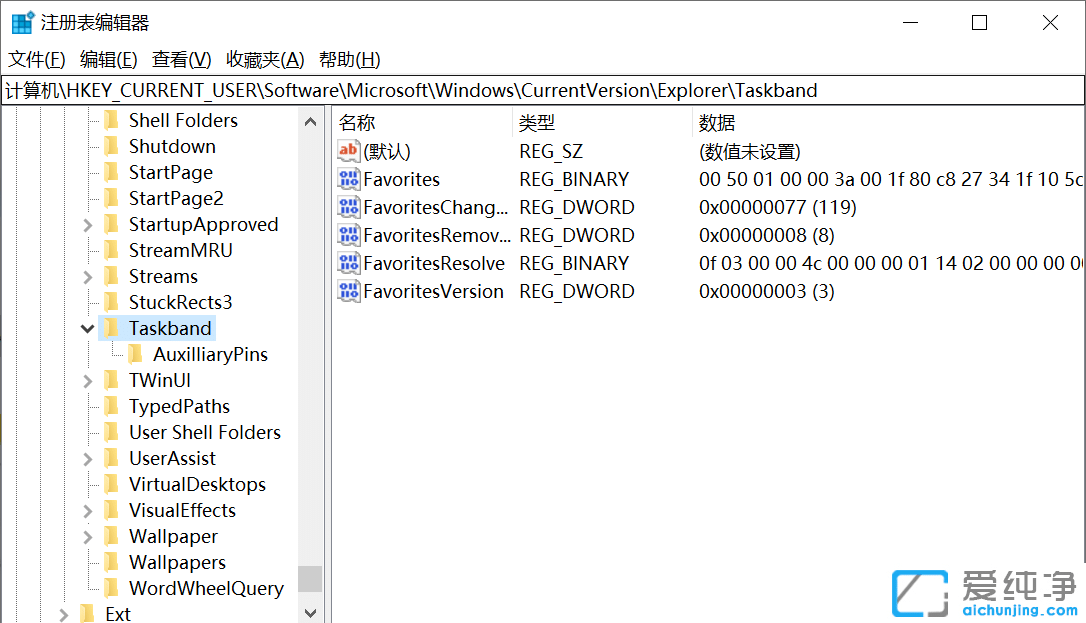Select the StuckRects3 key

177,302
